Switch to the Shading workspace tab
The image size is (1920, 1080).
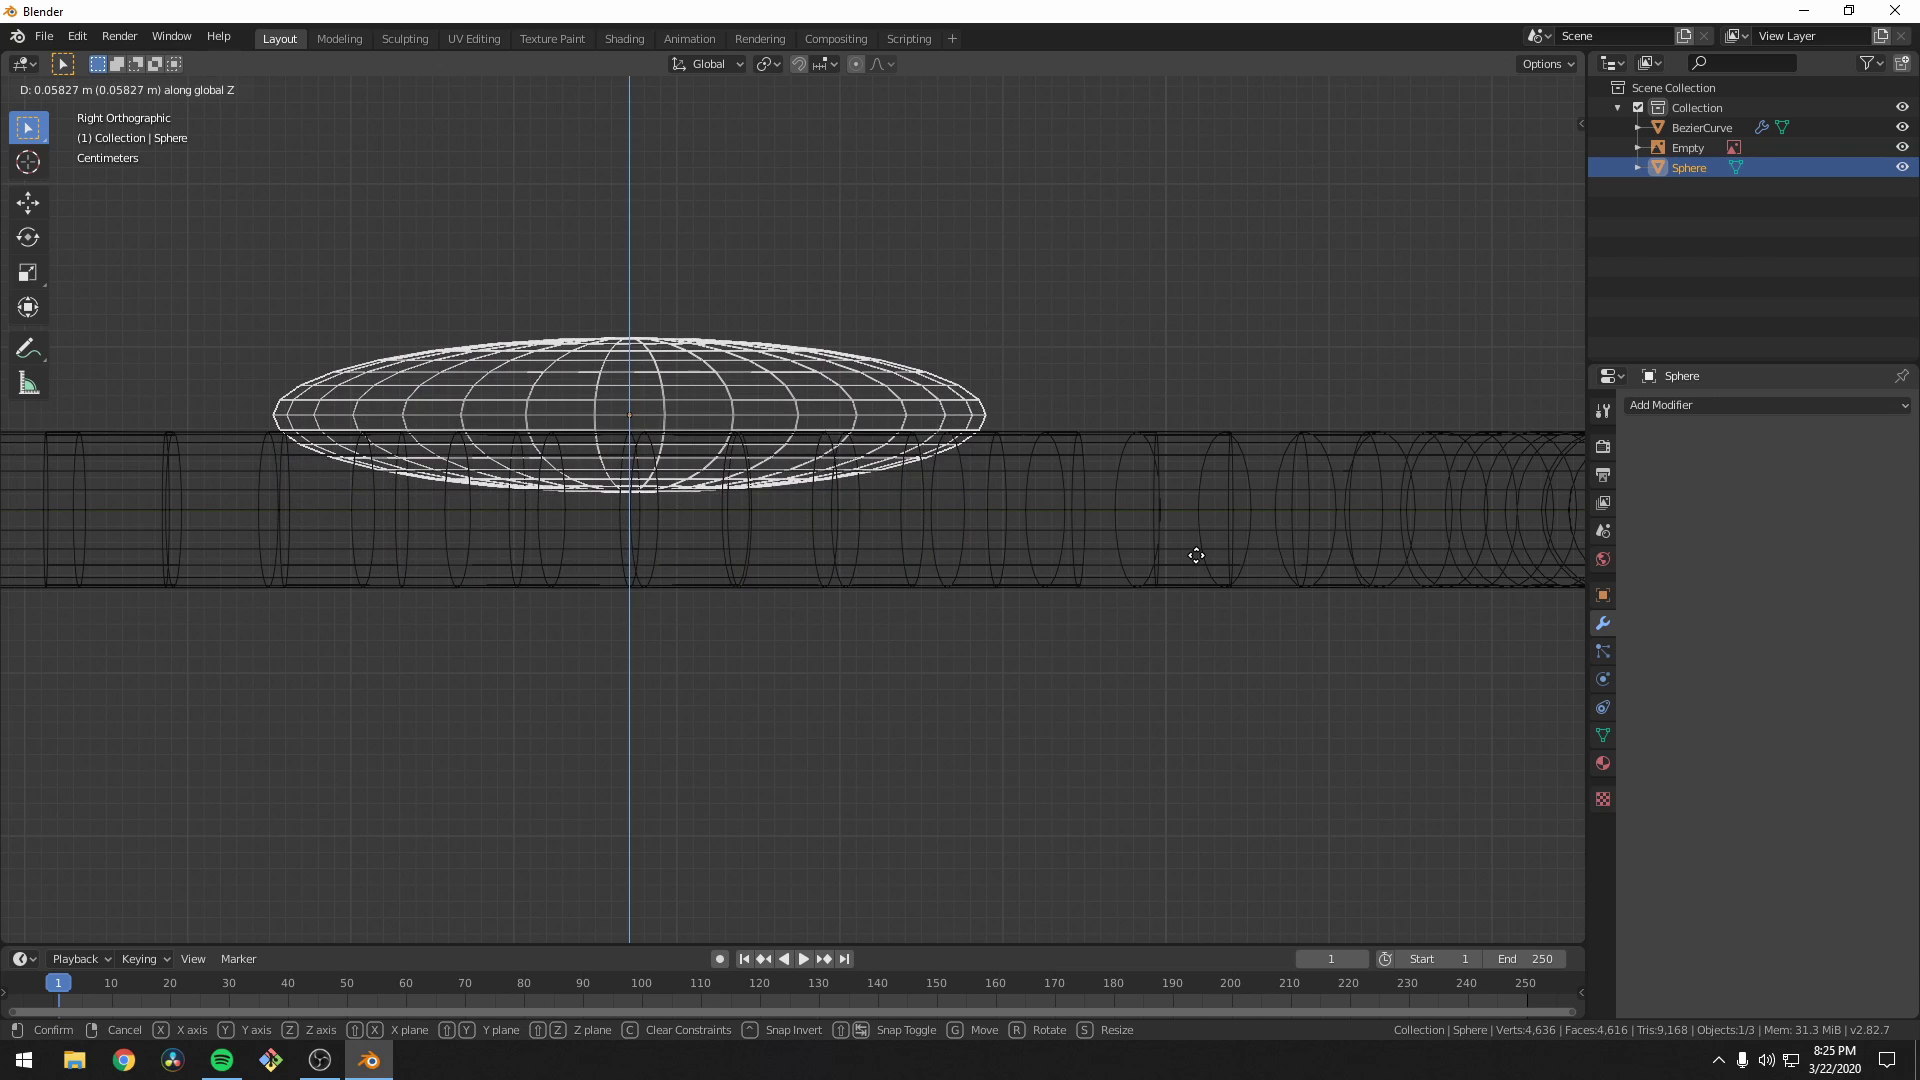(x=624, y=38)
